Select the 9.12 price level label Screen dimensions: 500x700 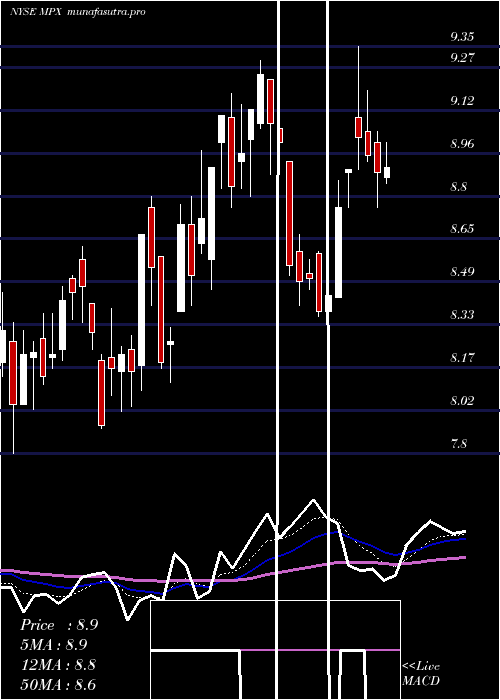pyautogui.click(x=462, y=101)
